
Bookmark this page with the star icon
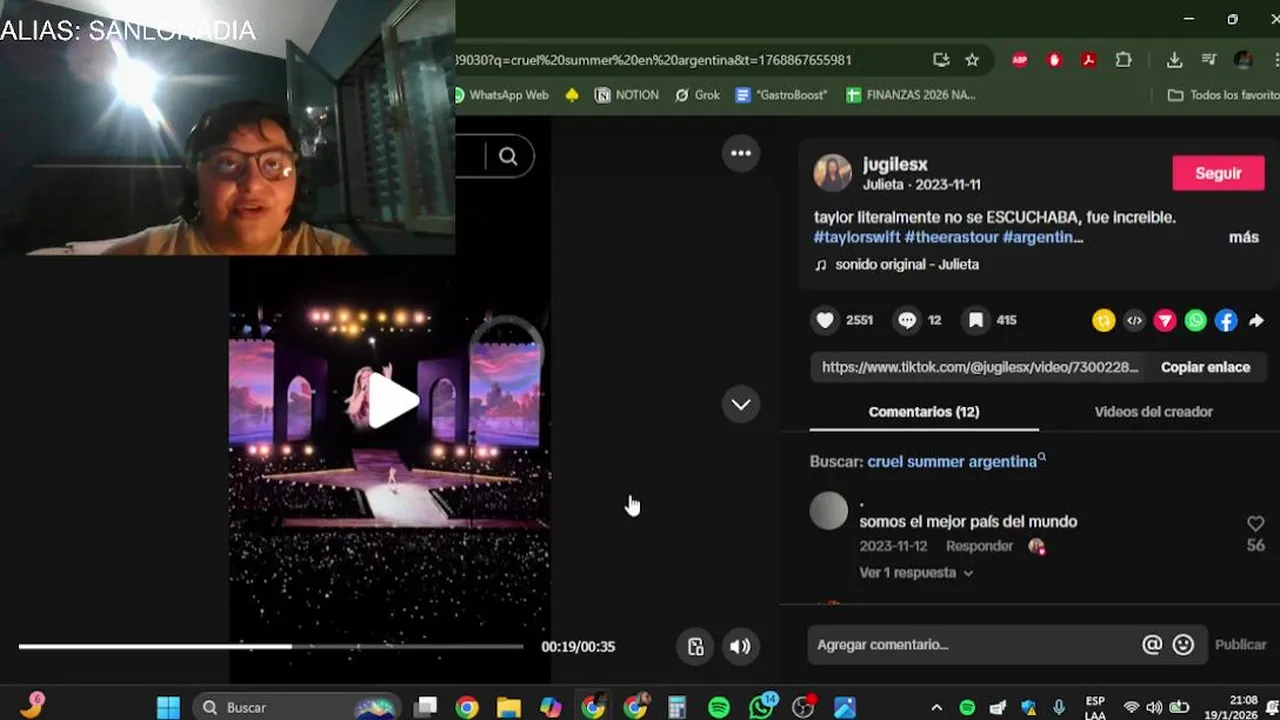tap(972, 60)
